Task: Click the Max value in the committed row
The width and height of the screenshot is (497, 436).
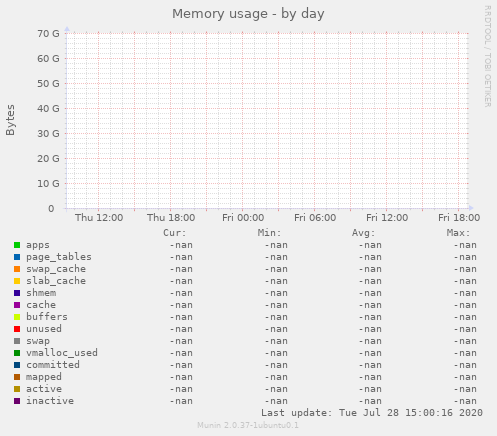Action: (465, 365)
